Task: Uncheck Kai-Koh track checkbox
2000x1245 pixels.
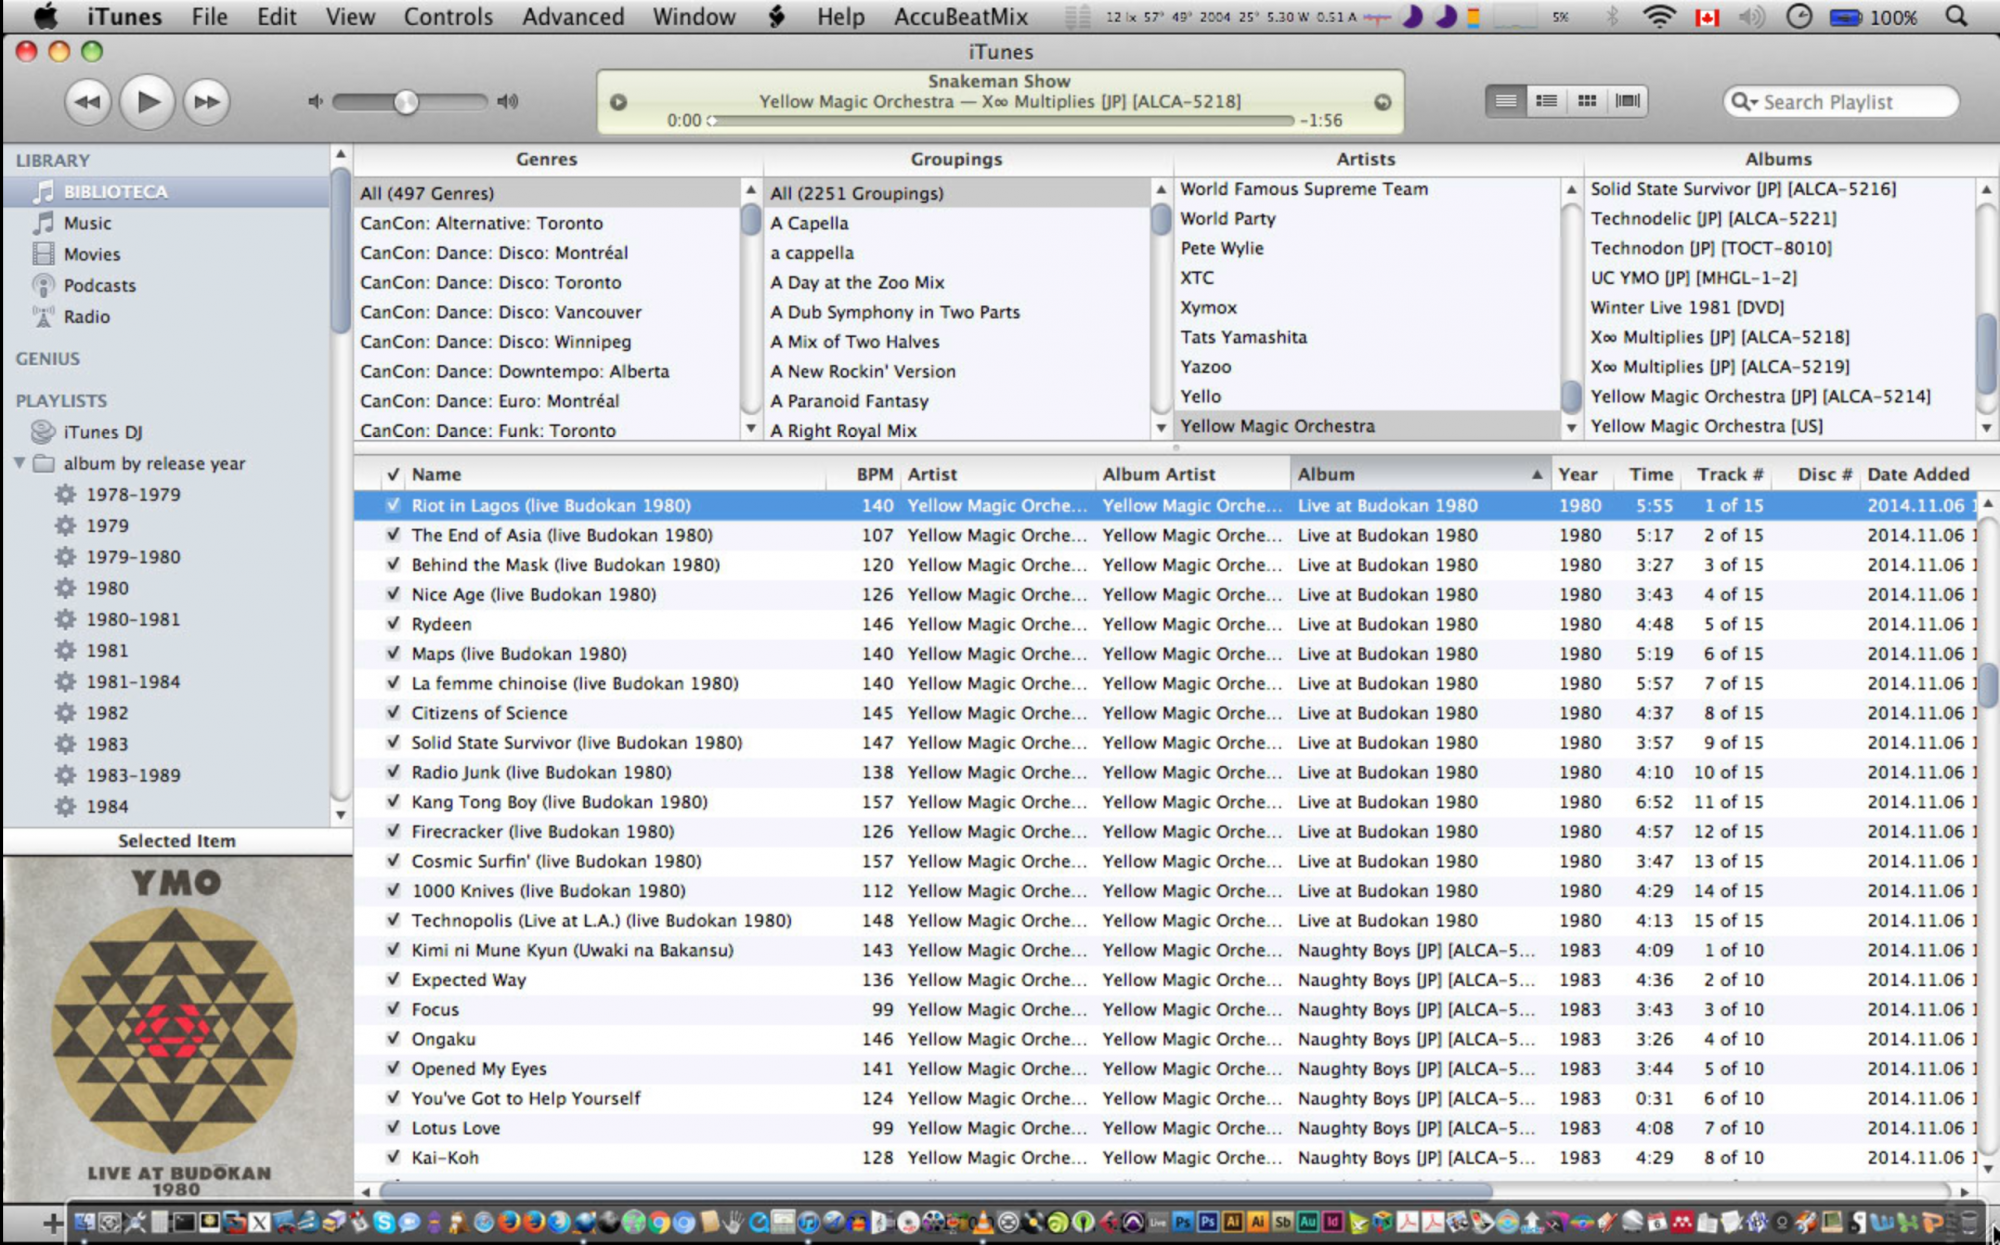Action: (393, 1158)
